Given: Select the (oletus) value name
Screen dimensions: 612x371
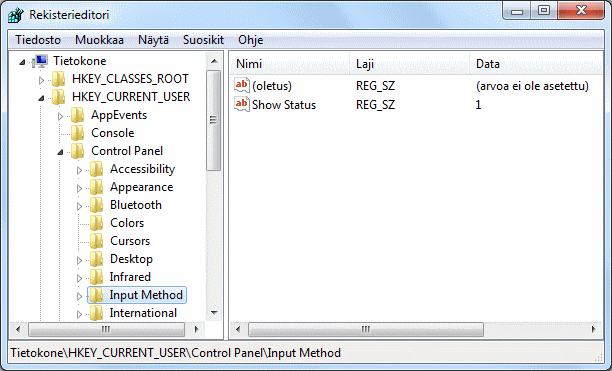Looking at the screenshot, I should [x=272, y=86].
